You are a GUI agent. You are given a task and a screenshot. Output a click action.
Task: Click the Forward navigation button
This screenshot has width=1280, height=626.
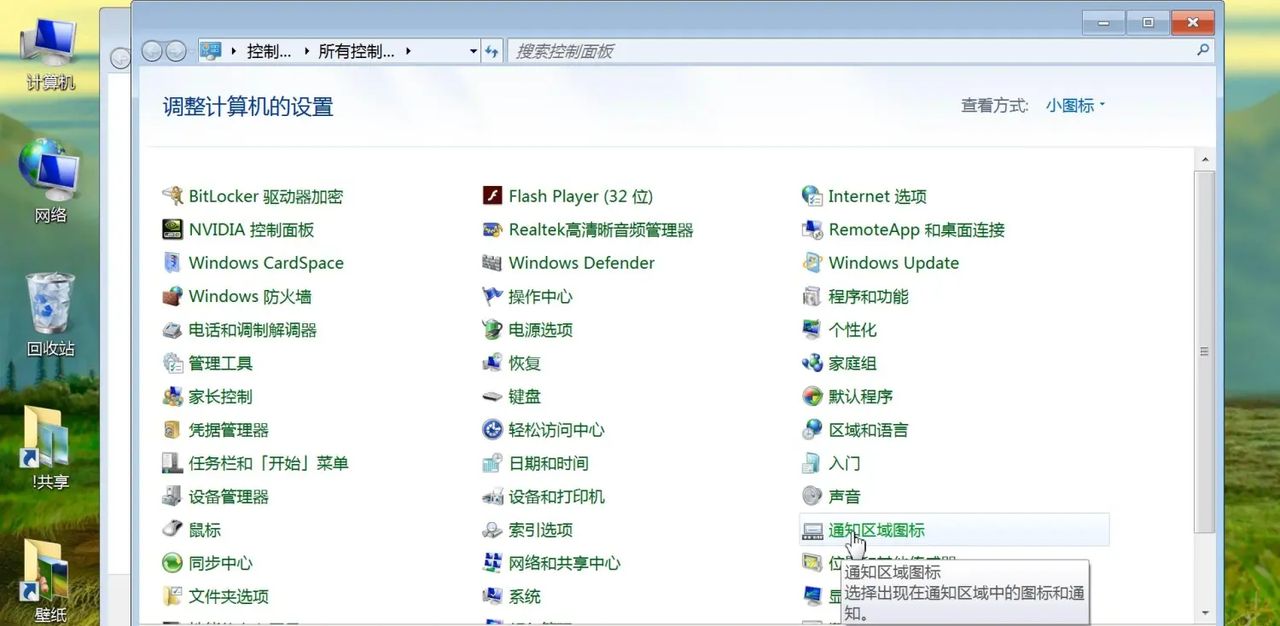pyautogui.click(x=176, y=51)
